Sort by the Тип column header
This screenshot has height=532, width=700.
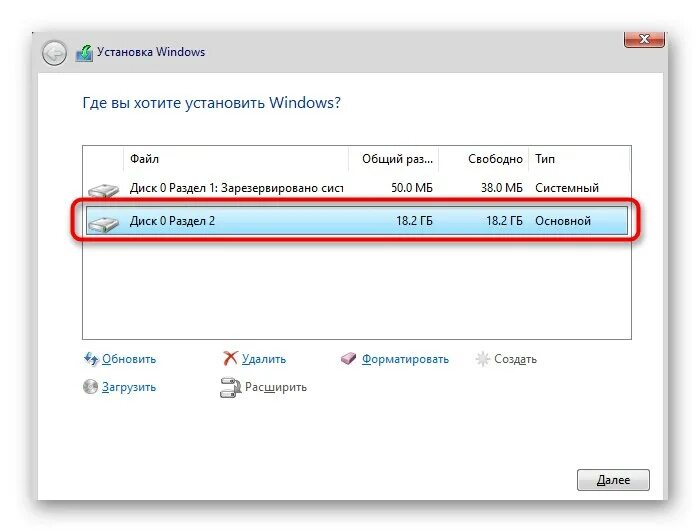[x=579, y=159]
